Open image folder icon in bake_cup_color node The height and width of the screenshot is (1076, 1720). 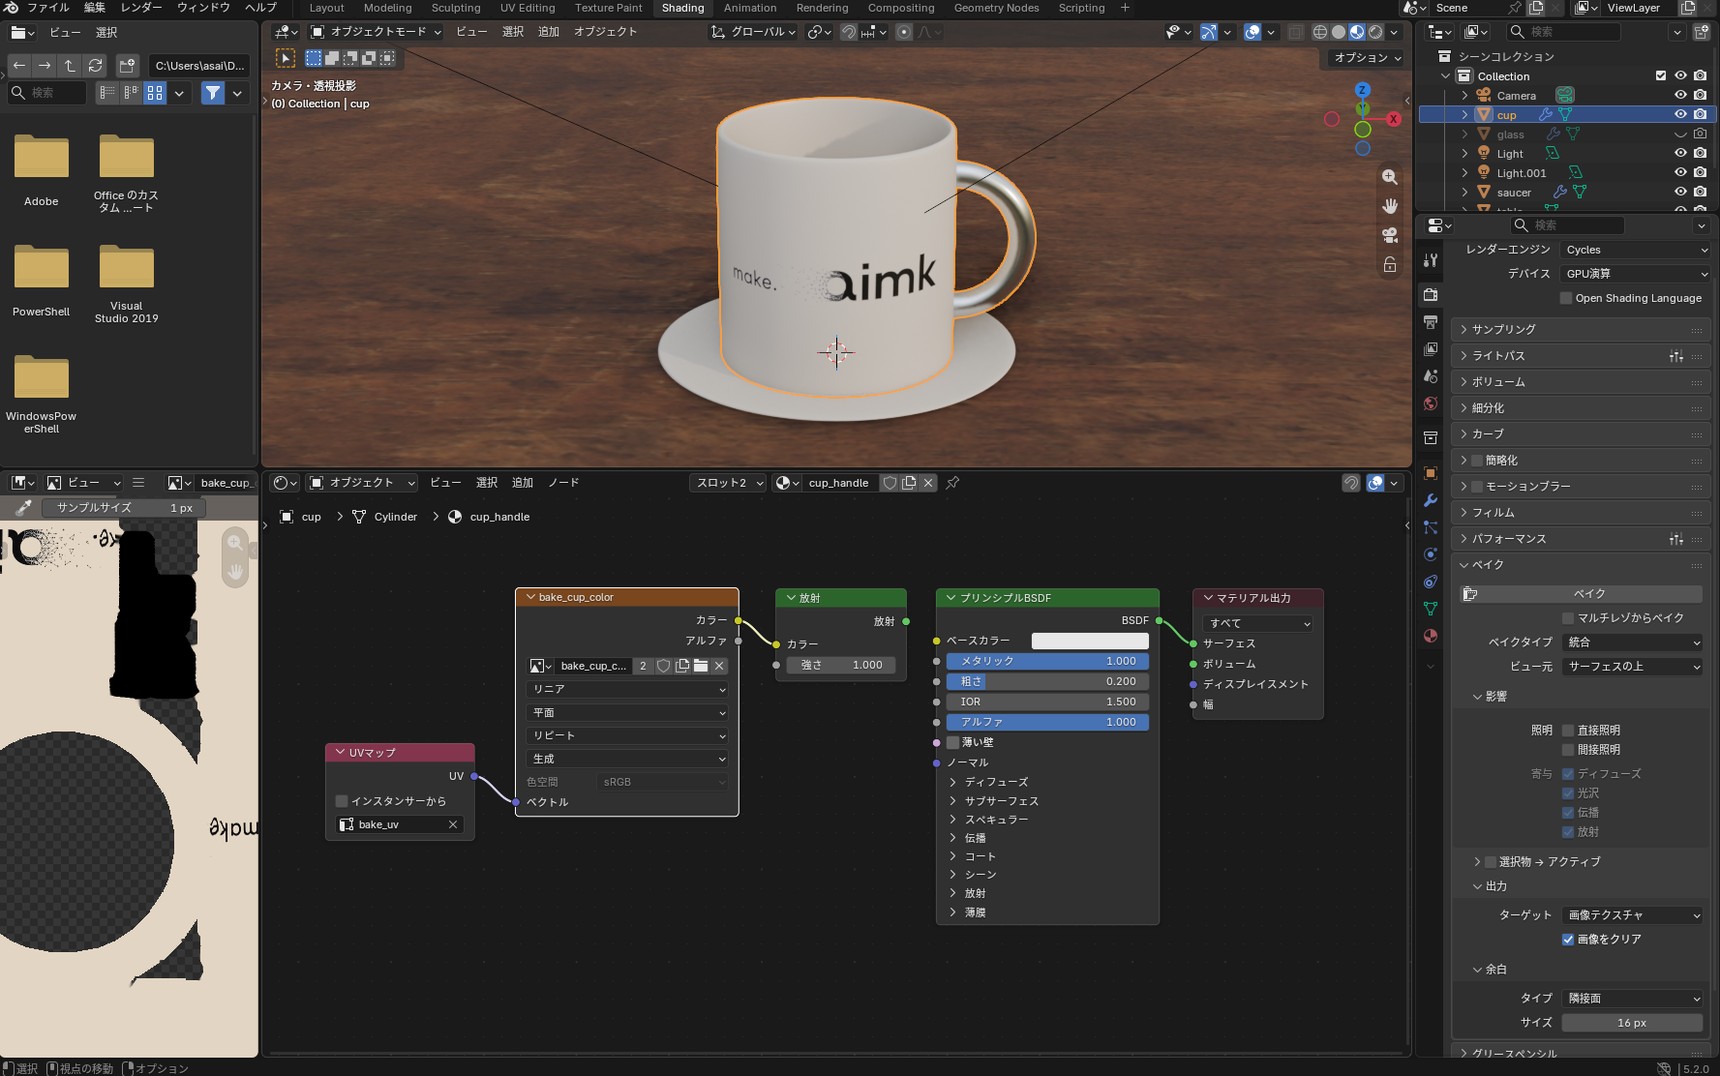[x=701, y=666]
